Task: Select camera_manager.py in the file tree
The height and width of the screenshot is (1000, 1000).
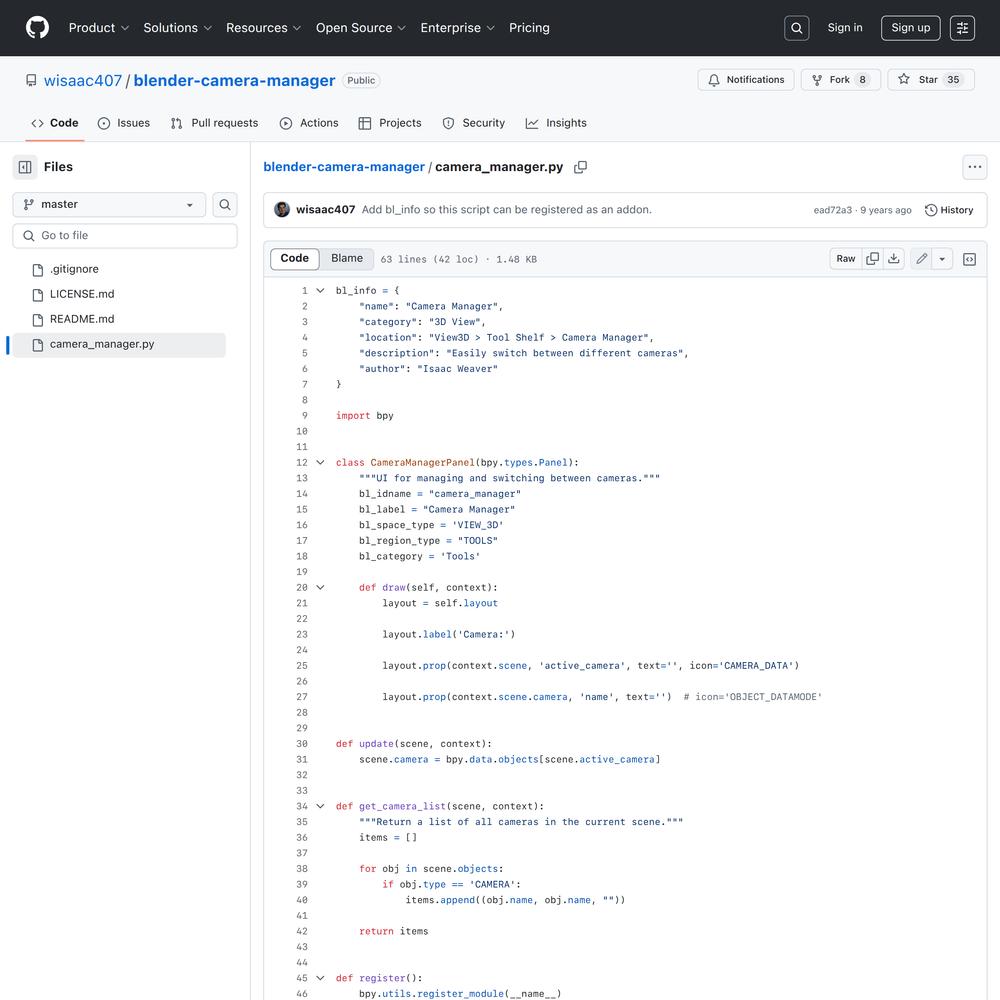Action: [119, 344]
